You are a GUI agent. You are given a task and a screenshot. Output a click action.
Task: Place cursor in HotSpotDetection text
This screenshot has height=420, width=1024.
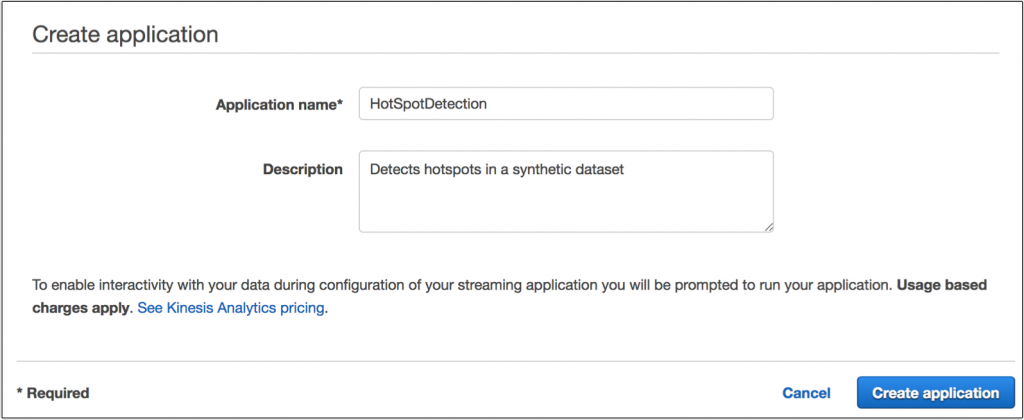click(428, 104)
